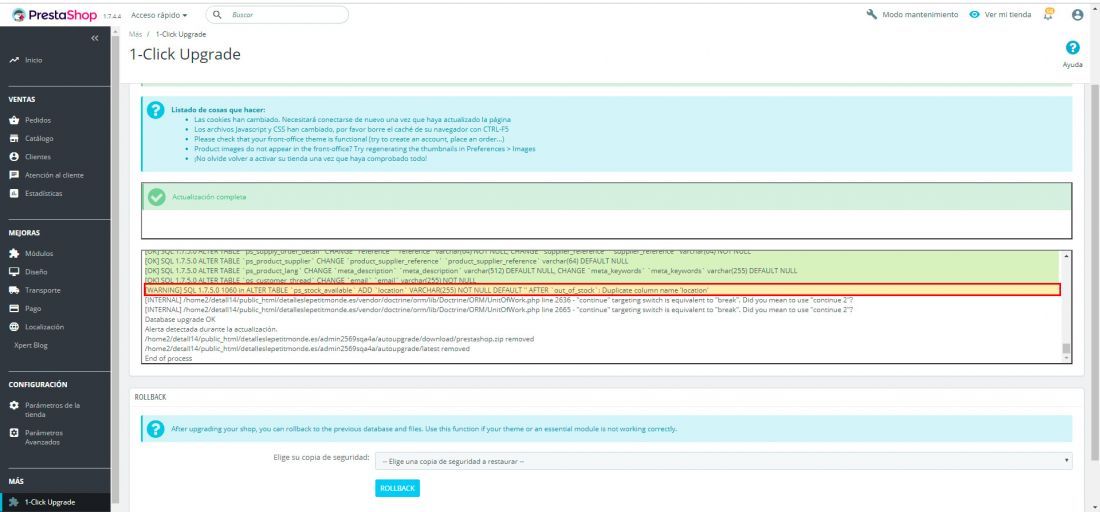The width and height of the screenshot is (1100, 512).
Task: Open notifications bell icon
Action: (x=1049, y=14)
